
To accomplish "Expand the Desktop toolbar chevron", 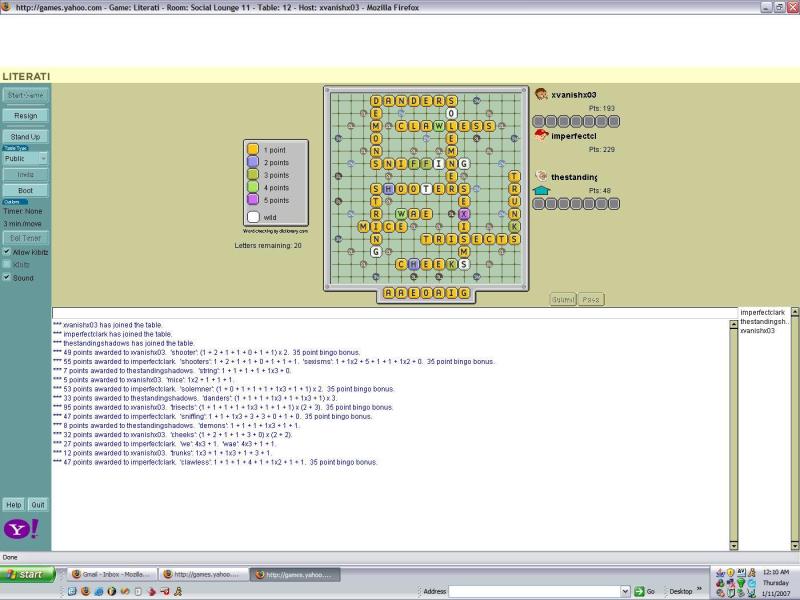I will click(x=700, y=591).
